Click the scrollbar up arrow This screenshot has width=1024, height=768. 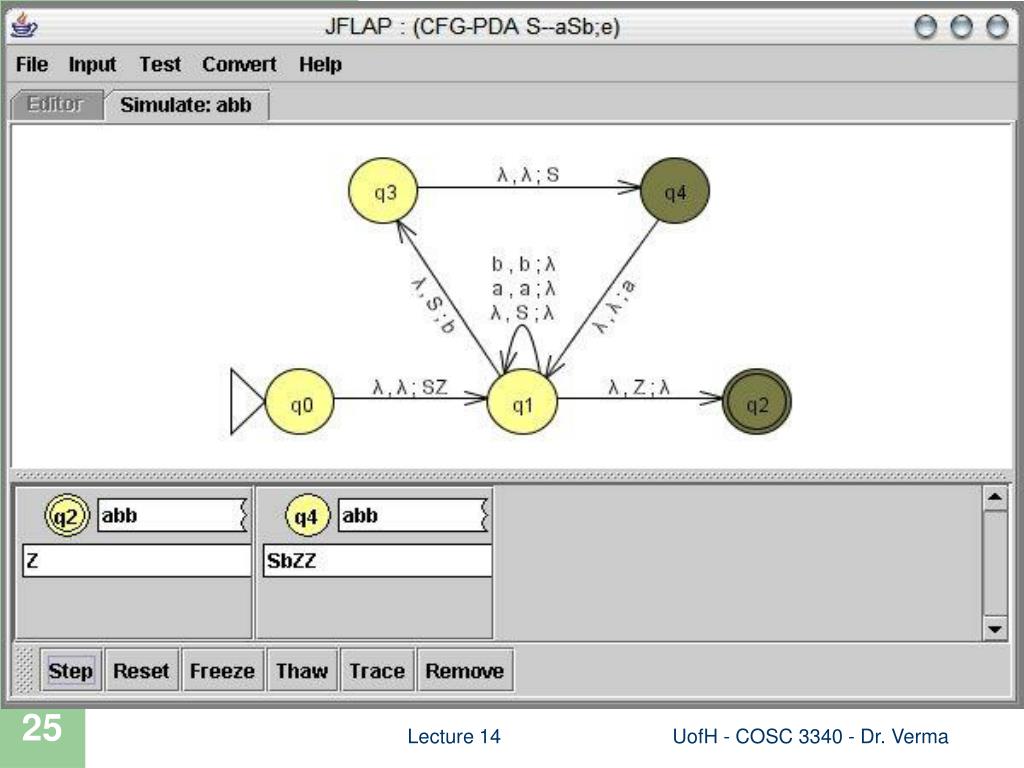click(x=995, y=498)
